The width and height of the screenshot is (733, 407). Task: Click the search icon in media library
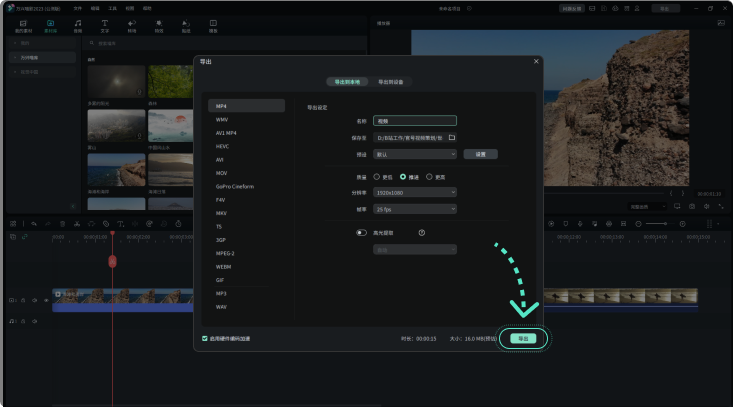tap(90, 44)
